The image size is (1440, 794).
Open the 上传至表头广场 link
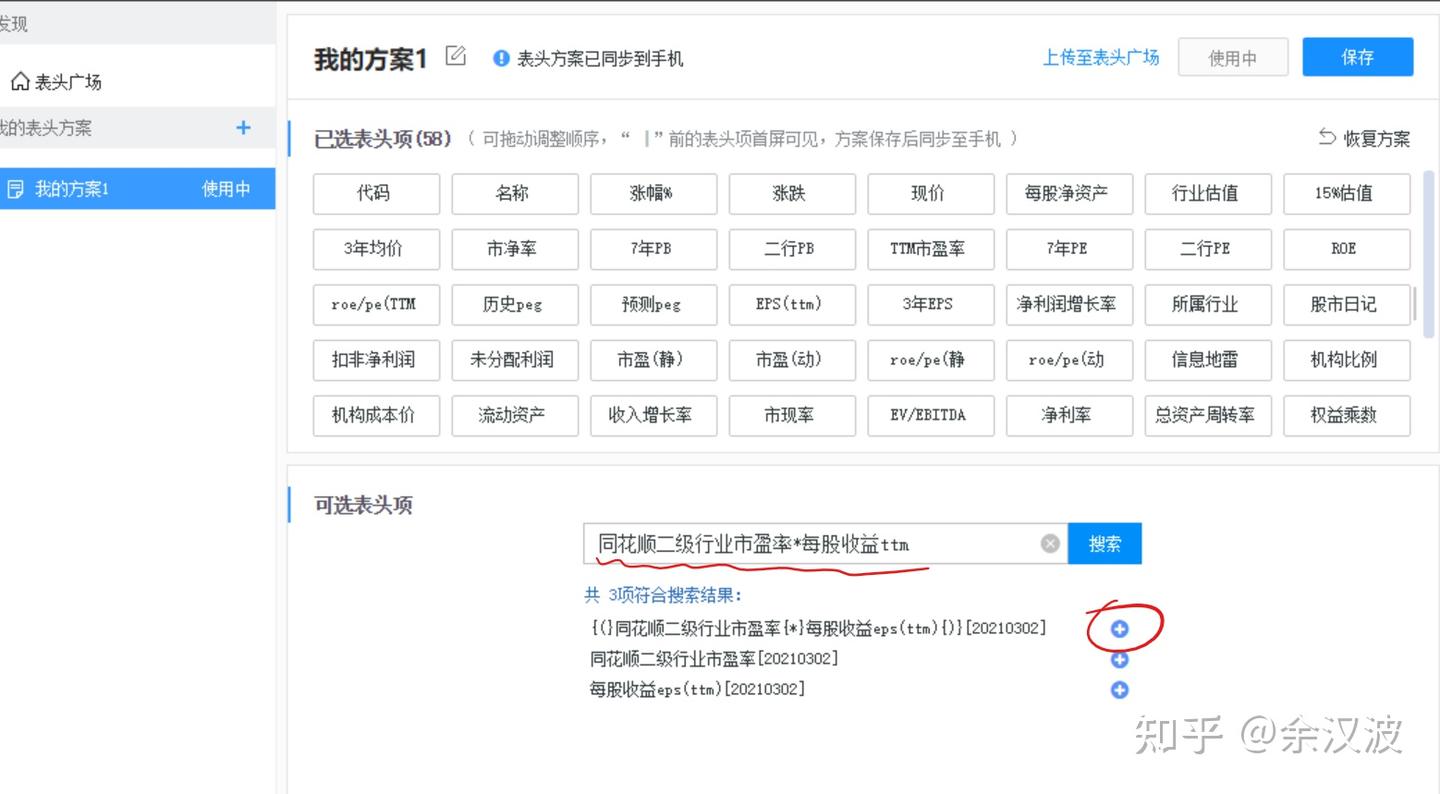coord(1100,57)
